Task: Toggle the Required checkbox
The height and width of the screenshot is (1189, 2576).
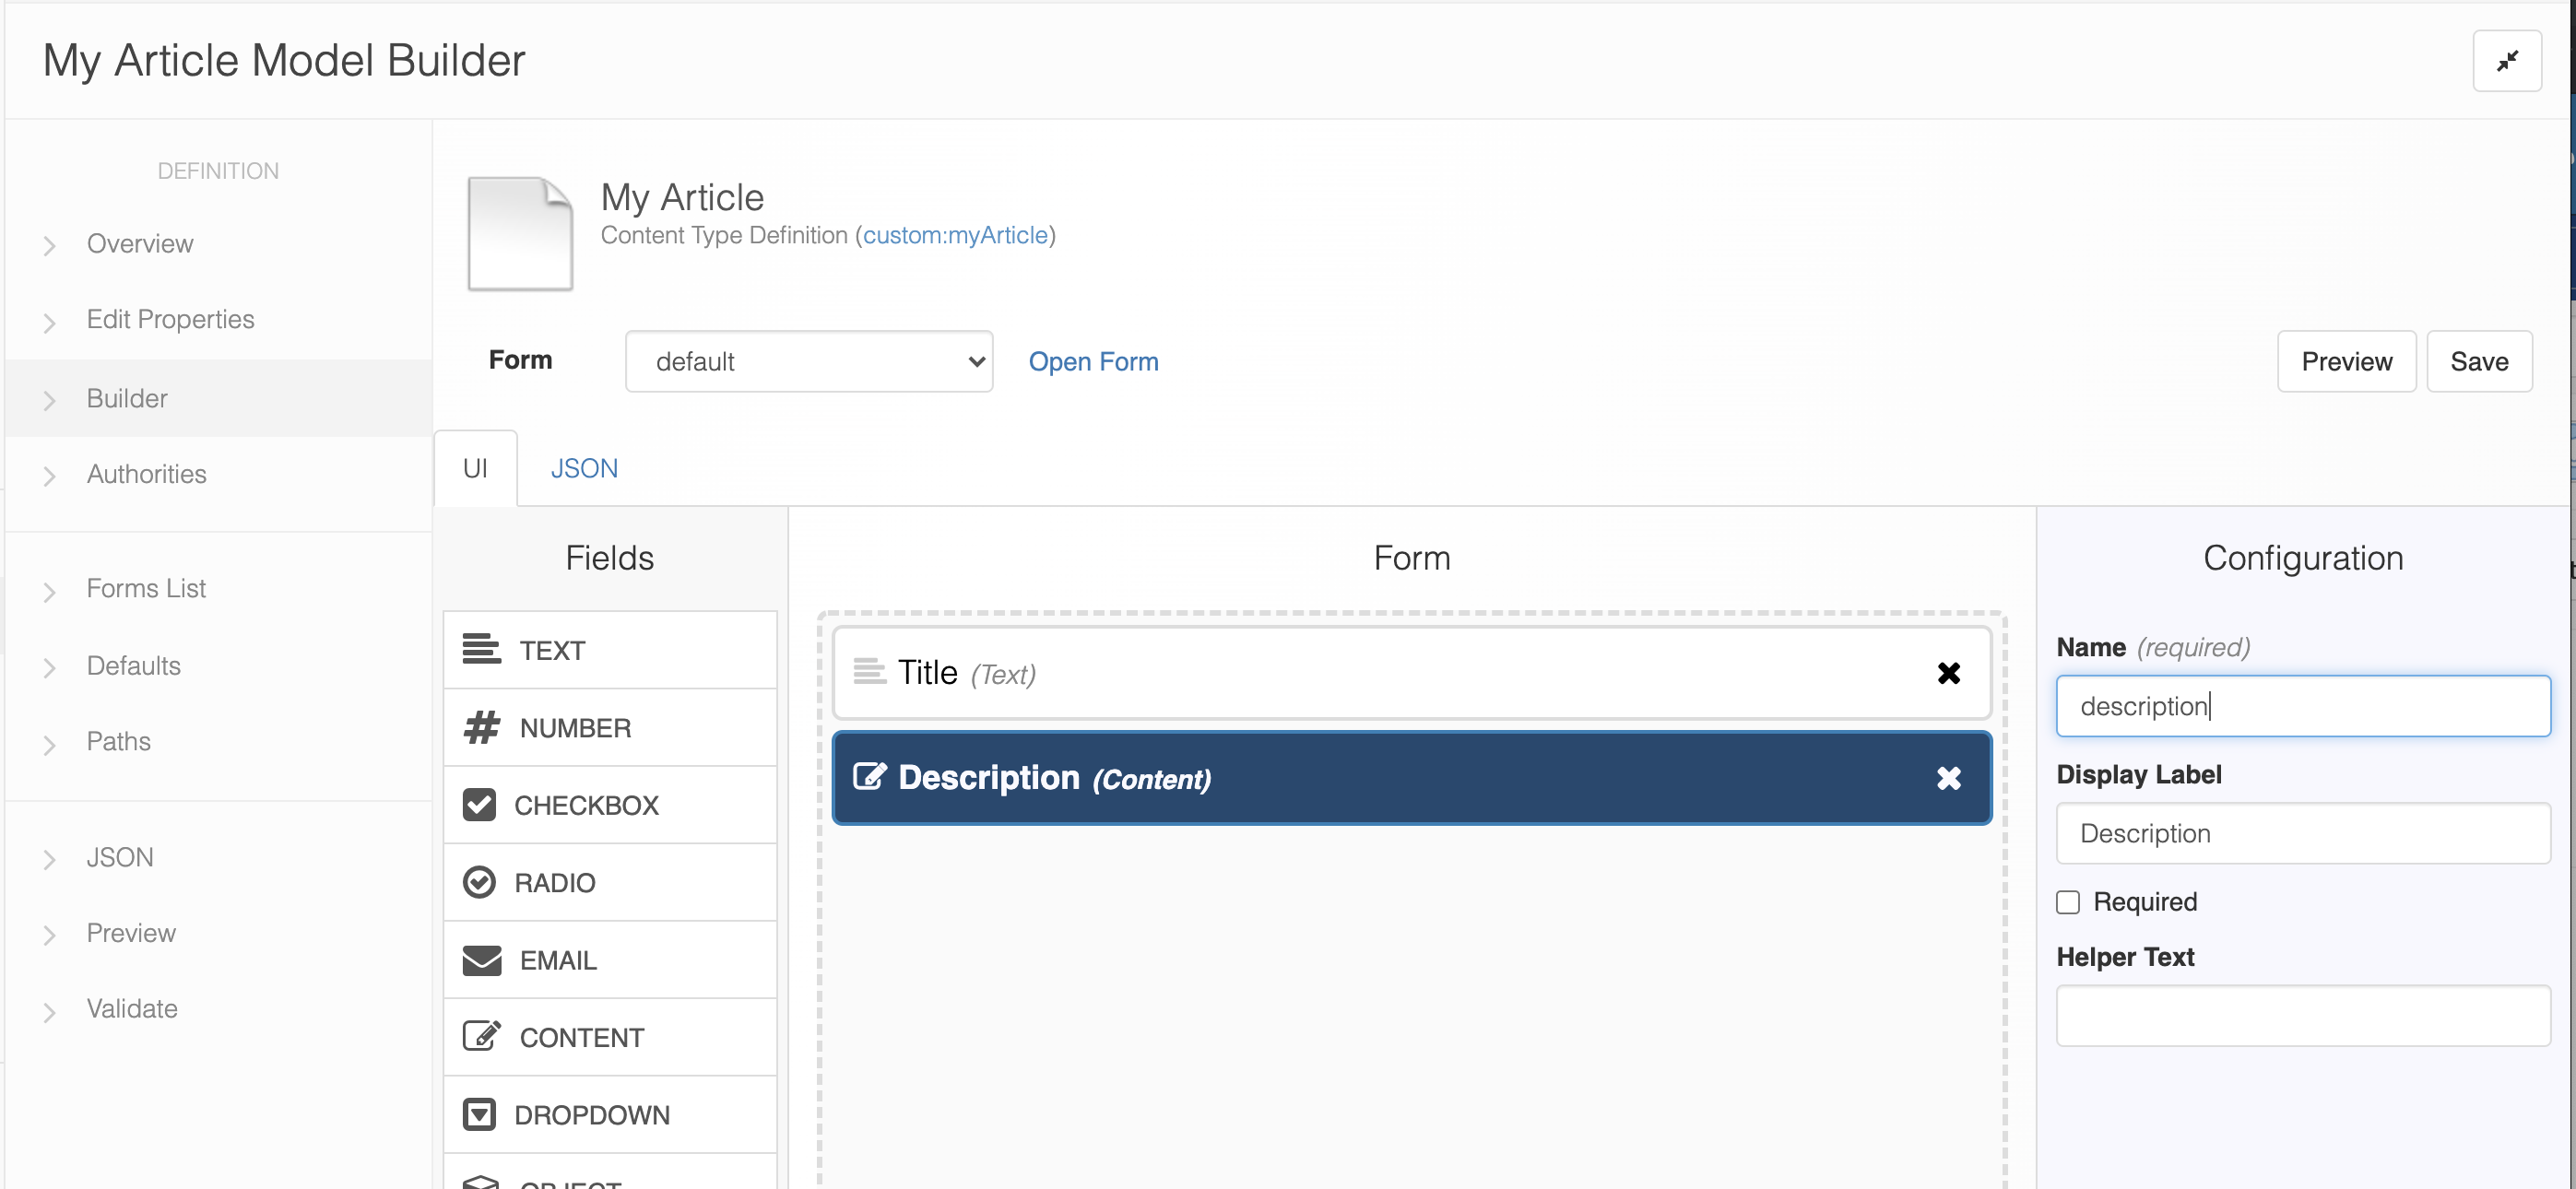Action: pos(2068,902)
